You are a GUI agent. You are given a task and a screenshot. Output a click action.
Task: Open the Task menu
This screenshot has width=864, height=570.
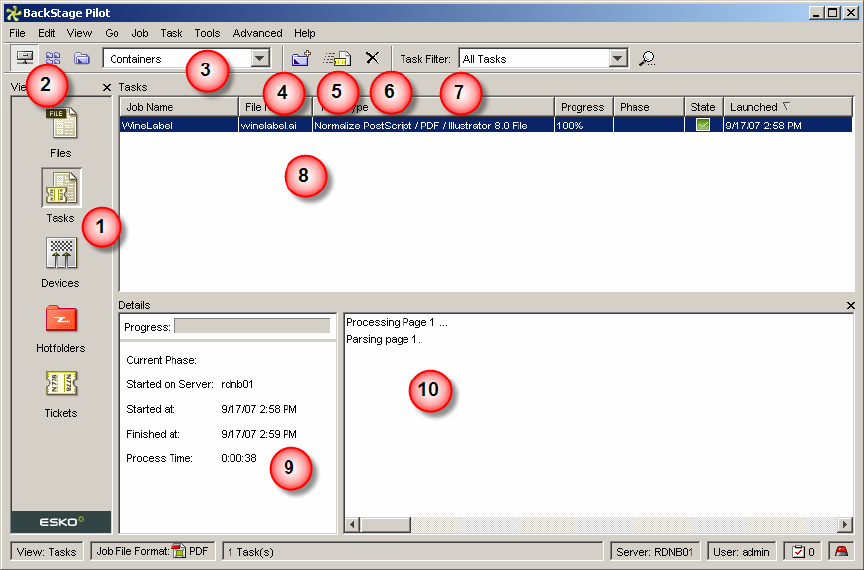tap(171, 33)
